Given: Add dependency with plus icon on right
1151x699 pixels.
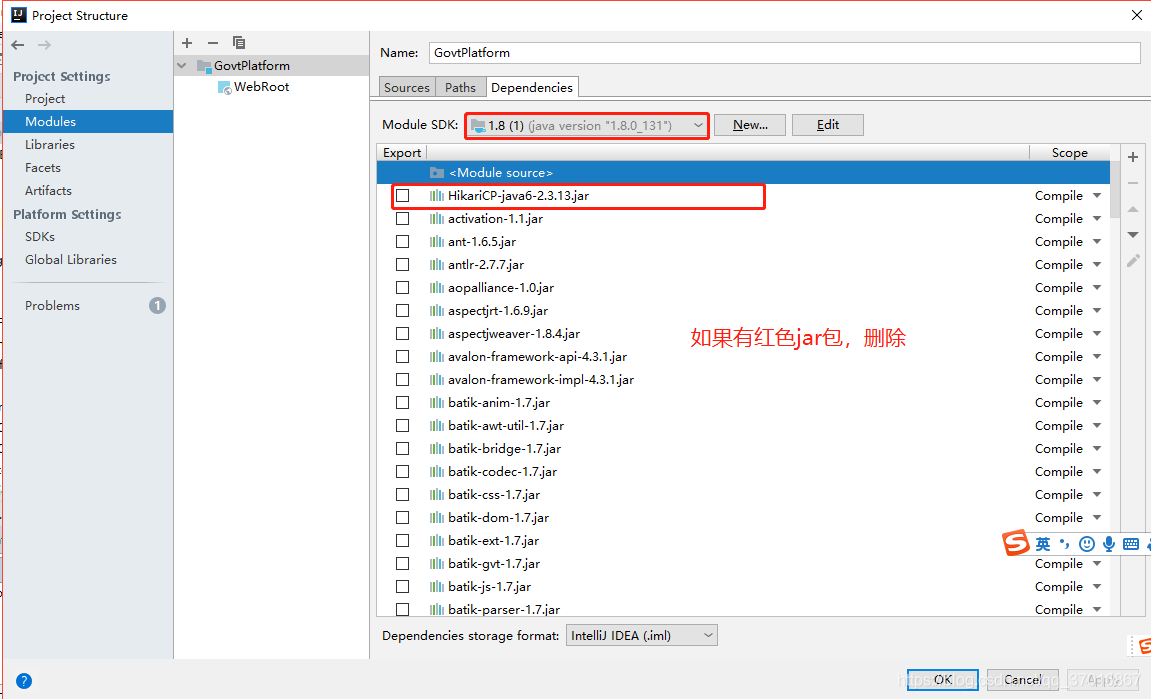Looking at the screenshot, I should click(x=1133, y=157).
